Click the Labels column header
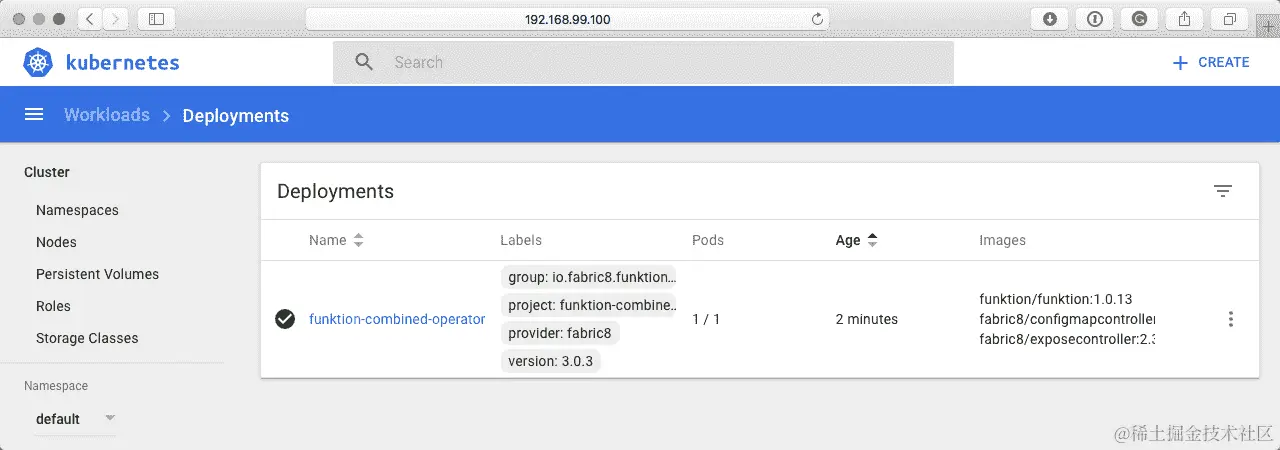 (521, 240)
